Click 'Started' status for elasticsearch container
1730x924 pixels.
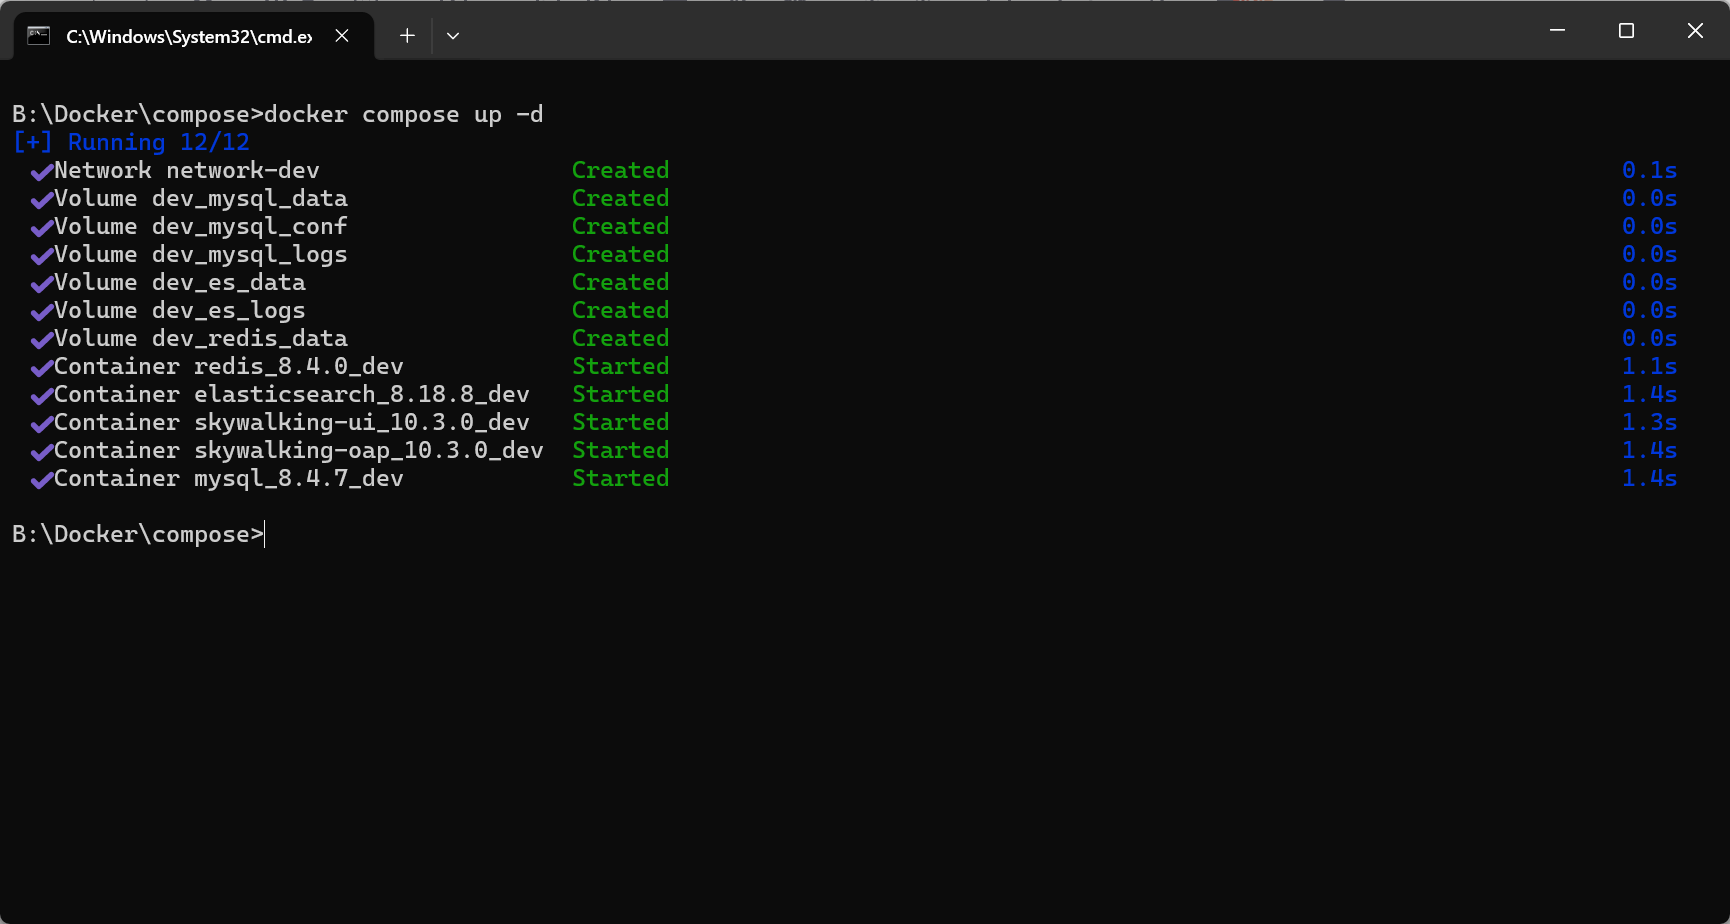[620, 394]
